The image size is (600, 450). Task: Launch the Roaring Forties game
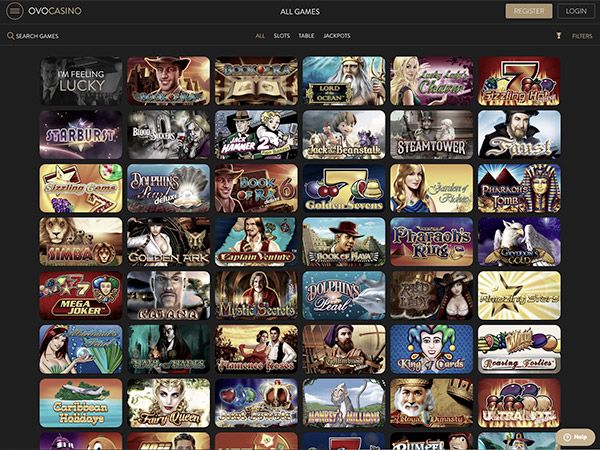point(519,349)
